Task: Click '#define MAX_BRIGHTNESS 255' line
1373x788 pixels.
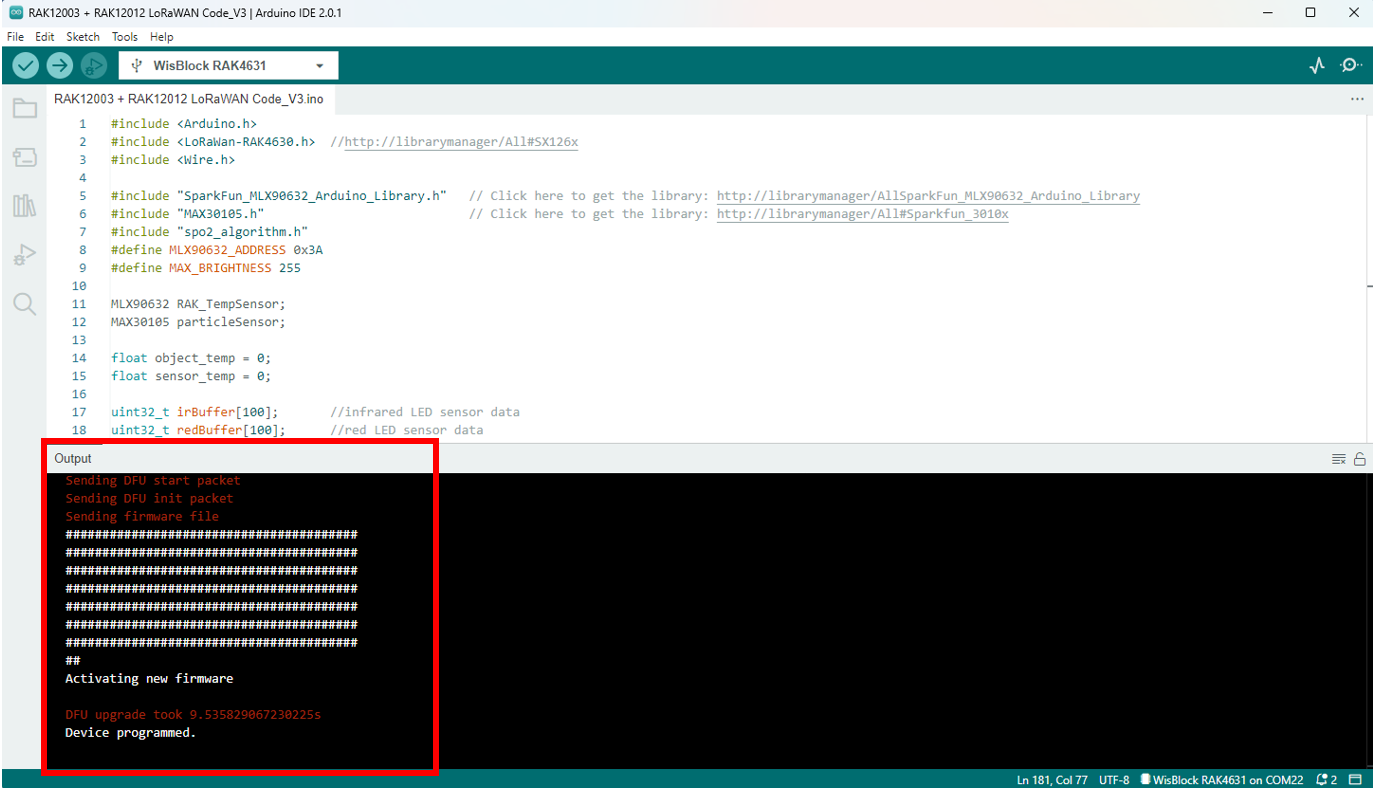Action: point(206,268)
